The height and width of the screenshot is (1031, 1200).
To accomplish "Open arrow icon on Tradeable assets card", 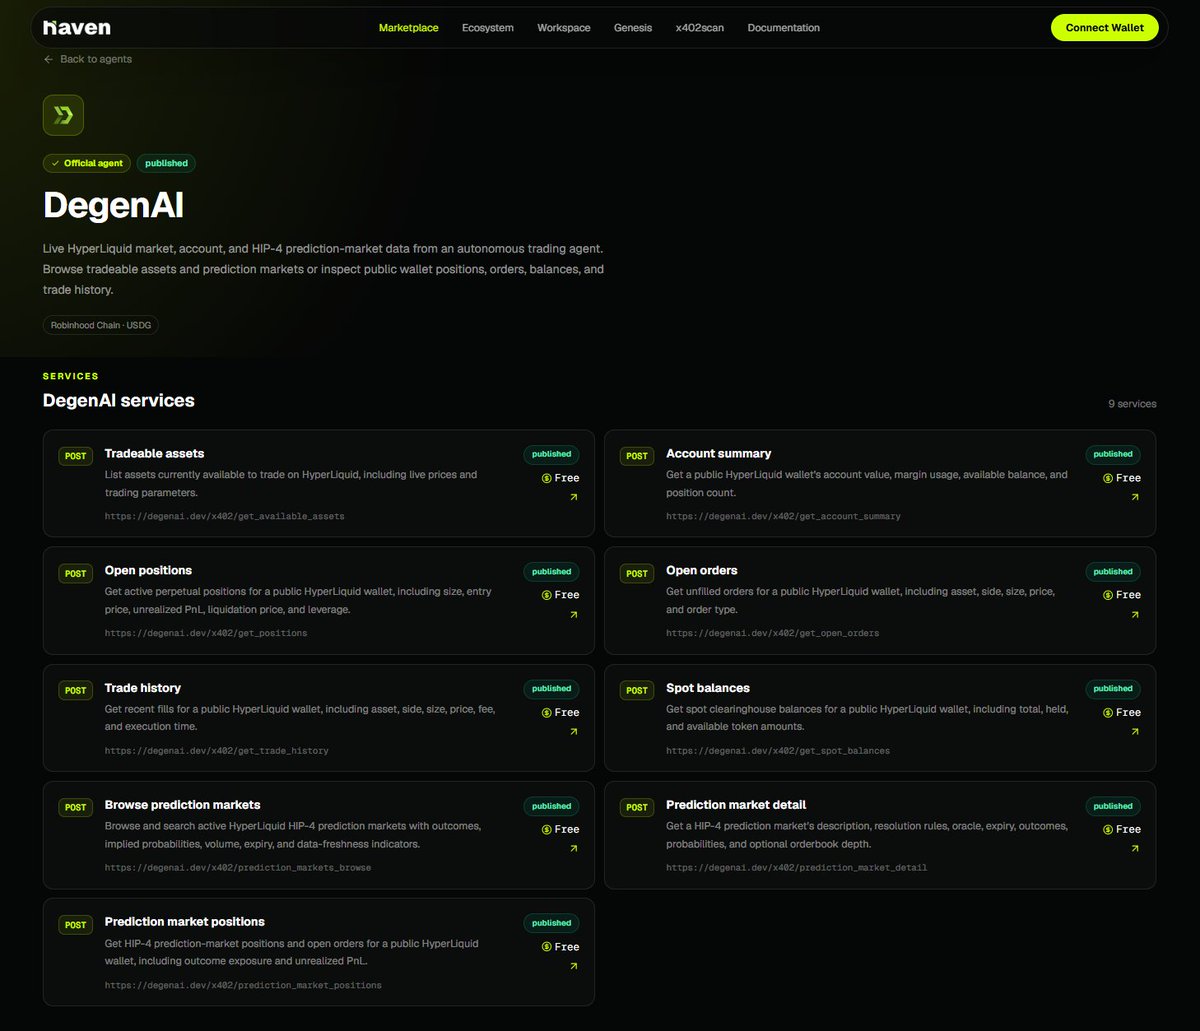I will pos(573,497).
